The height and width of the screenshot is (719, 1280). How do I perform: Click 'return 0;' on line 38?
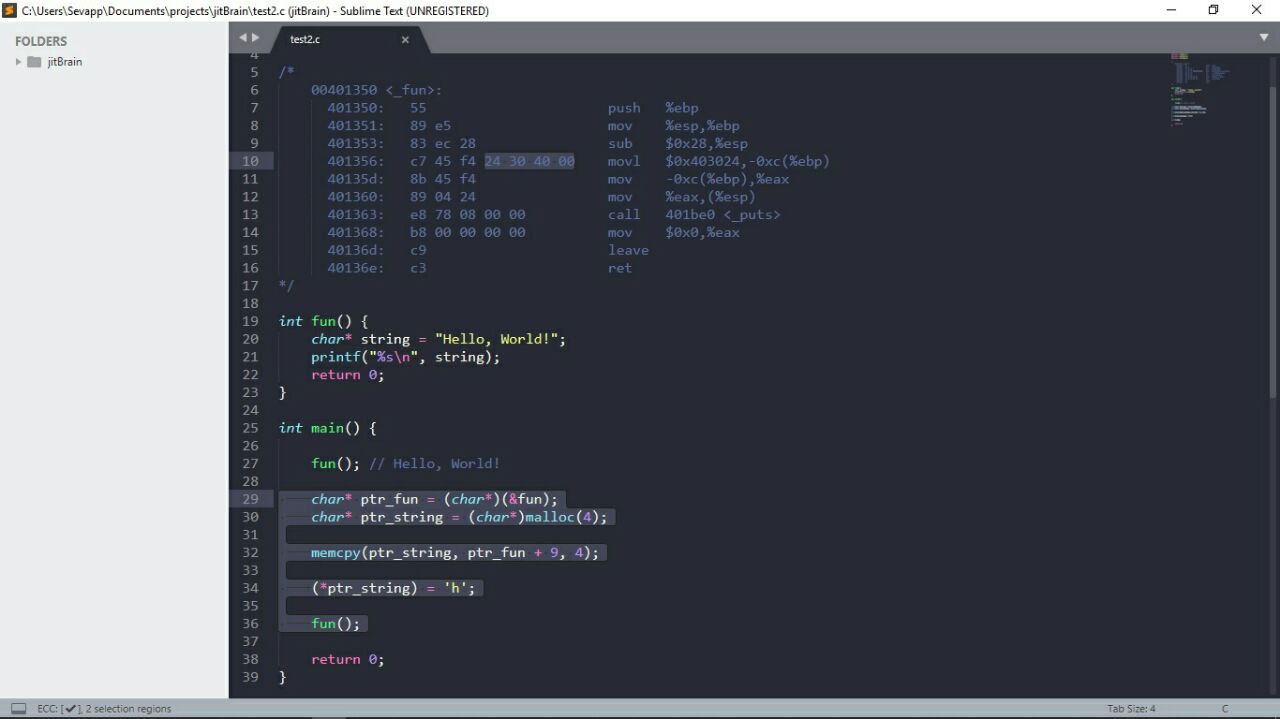coord(348,659)
